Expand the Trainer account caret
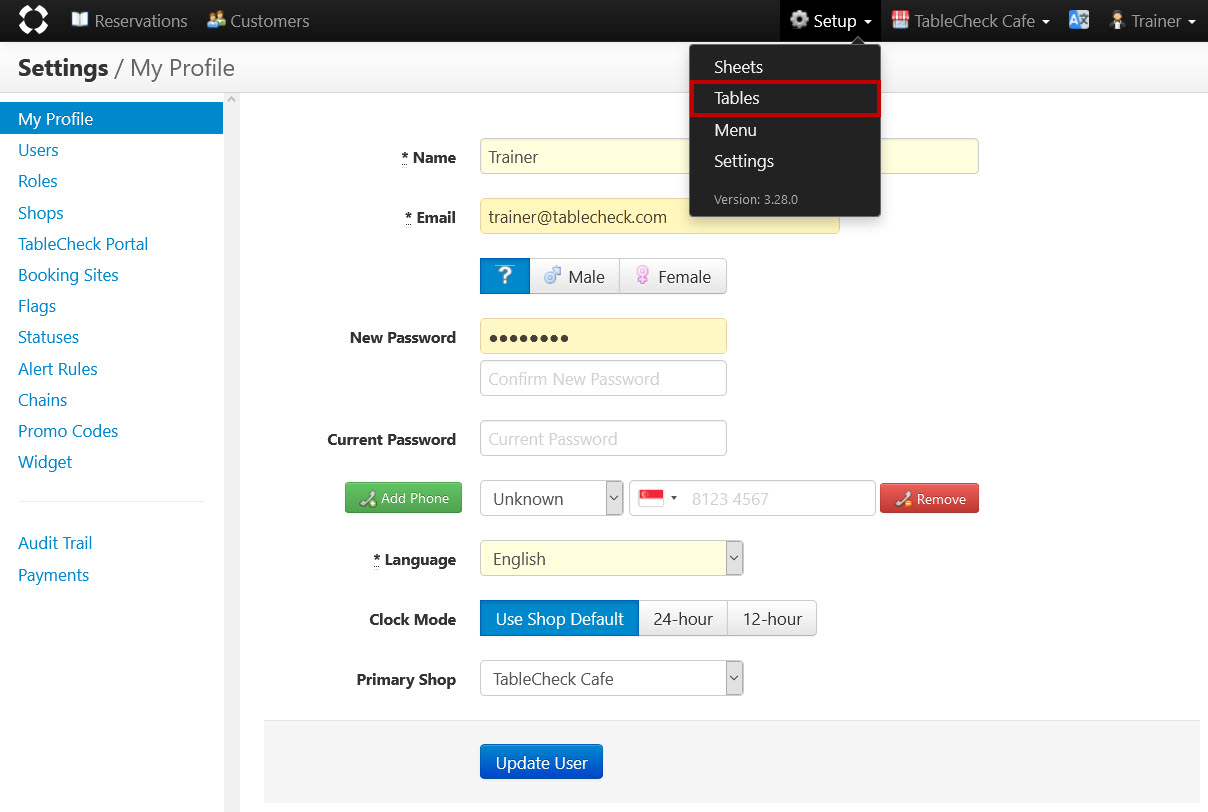 1192,22
